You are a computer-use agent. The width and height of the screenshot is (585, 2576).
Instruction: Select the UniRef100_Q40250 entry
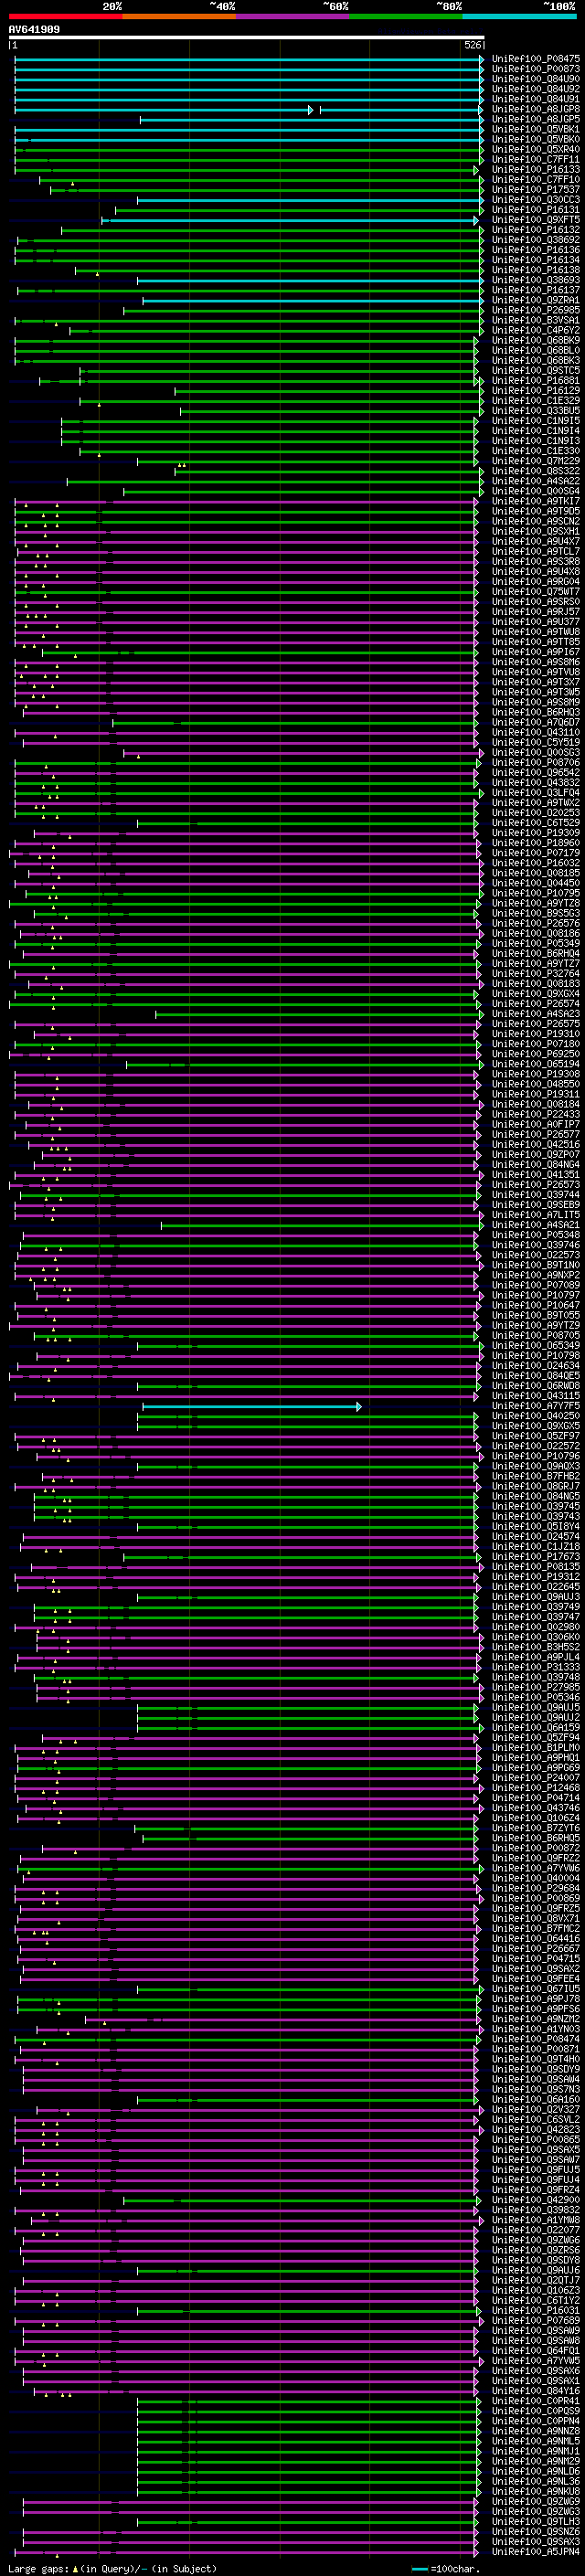(536, 1416)
